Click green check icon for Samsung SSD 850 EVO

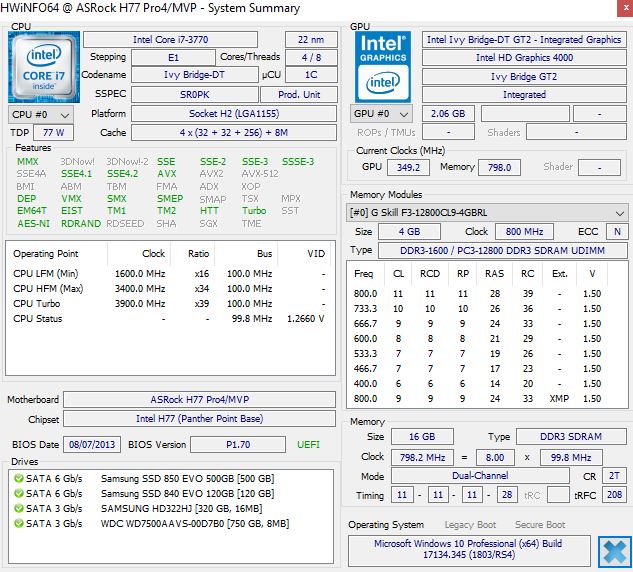[19, 479]
